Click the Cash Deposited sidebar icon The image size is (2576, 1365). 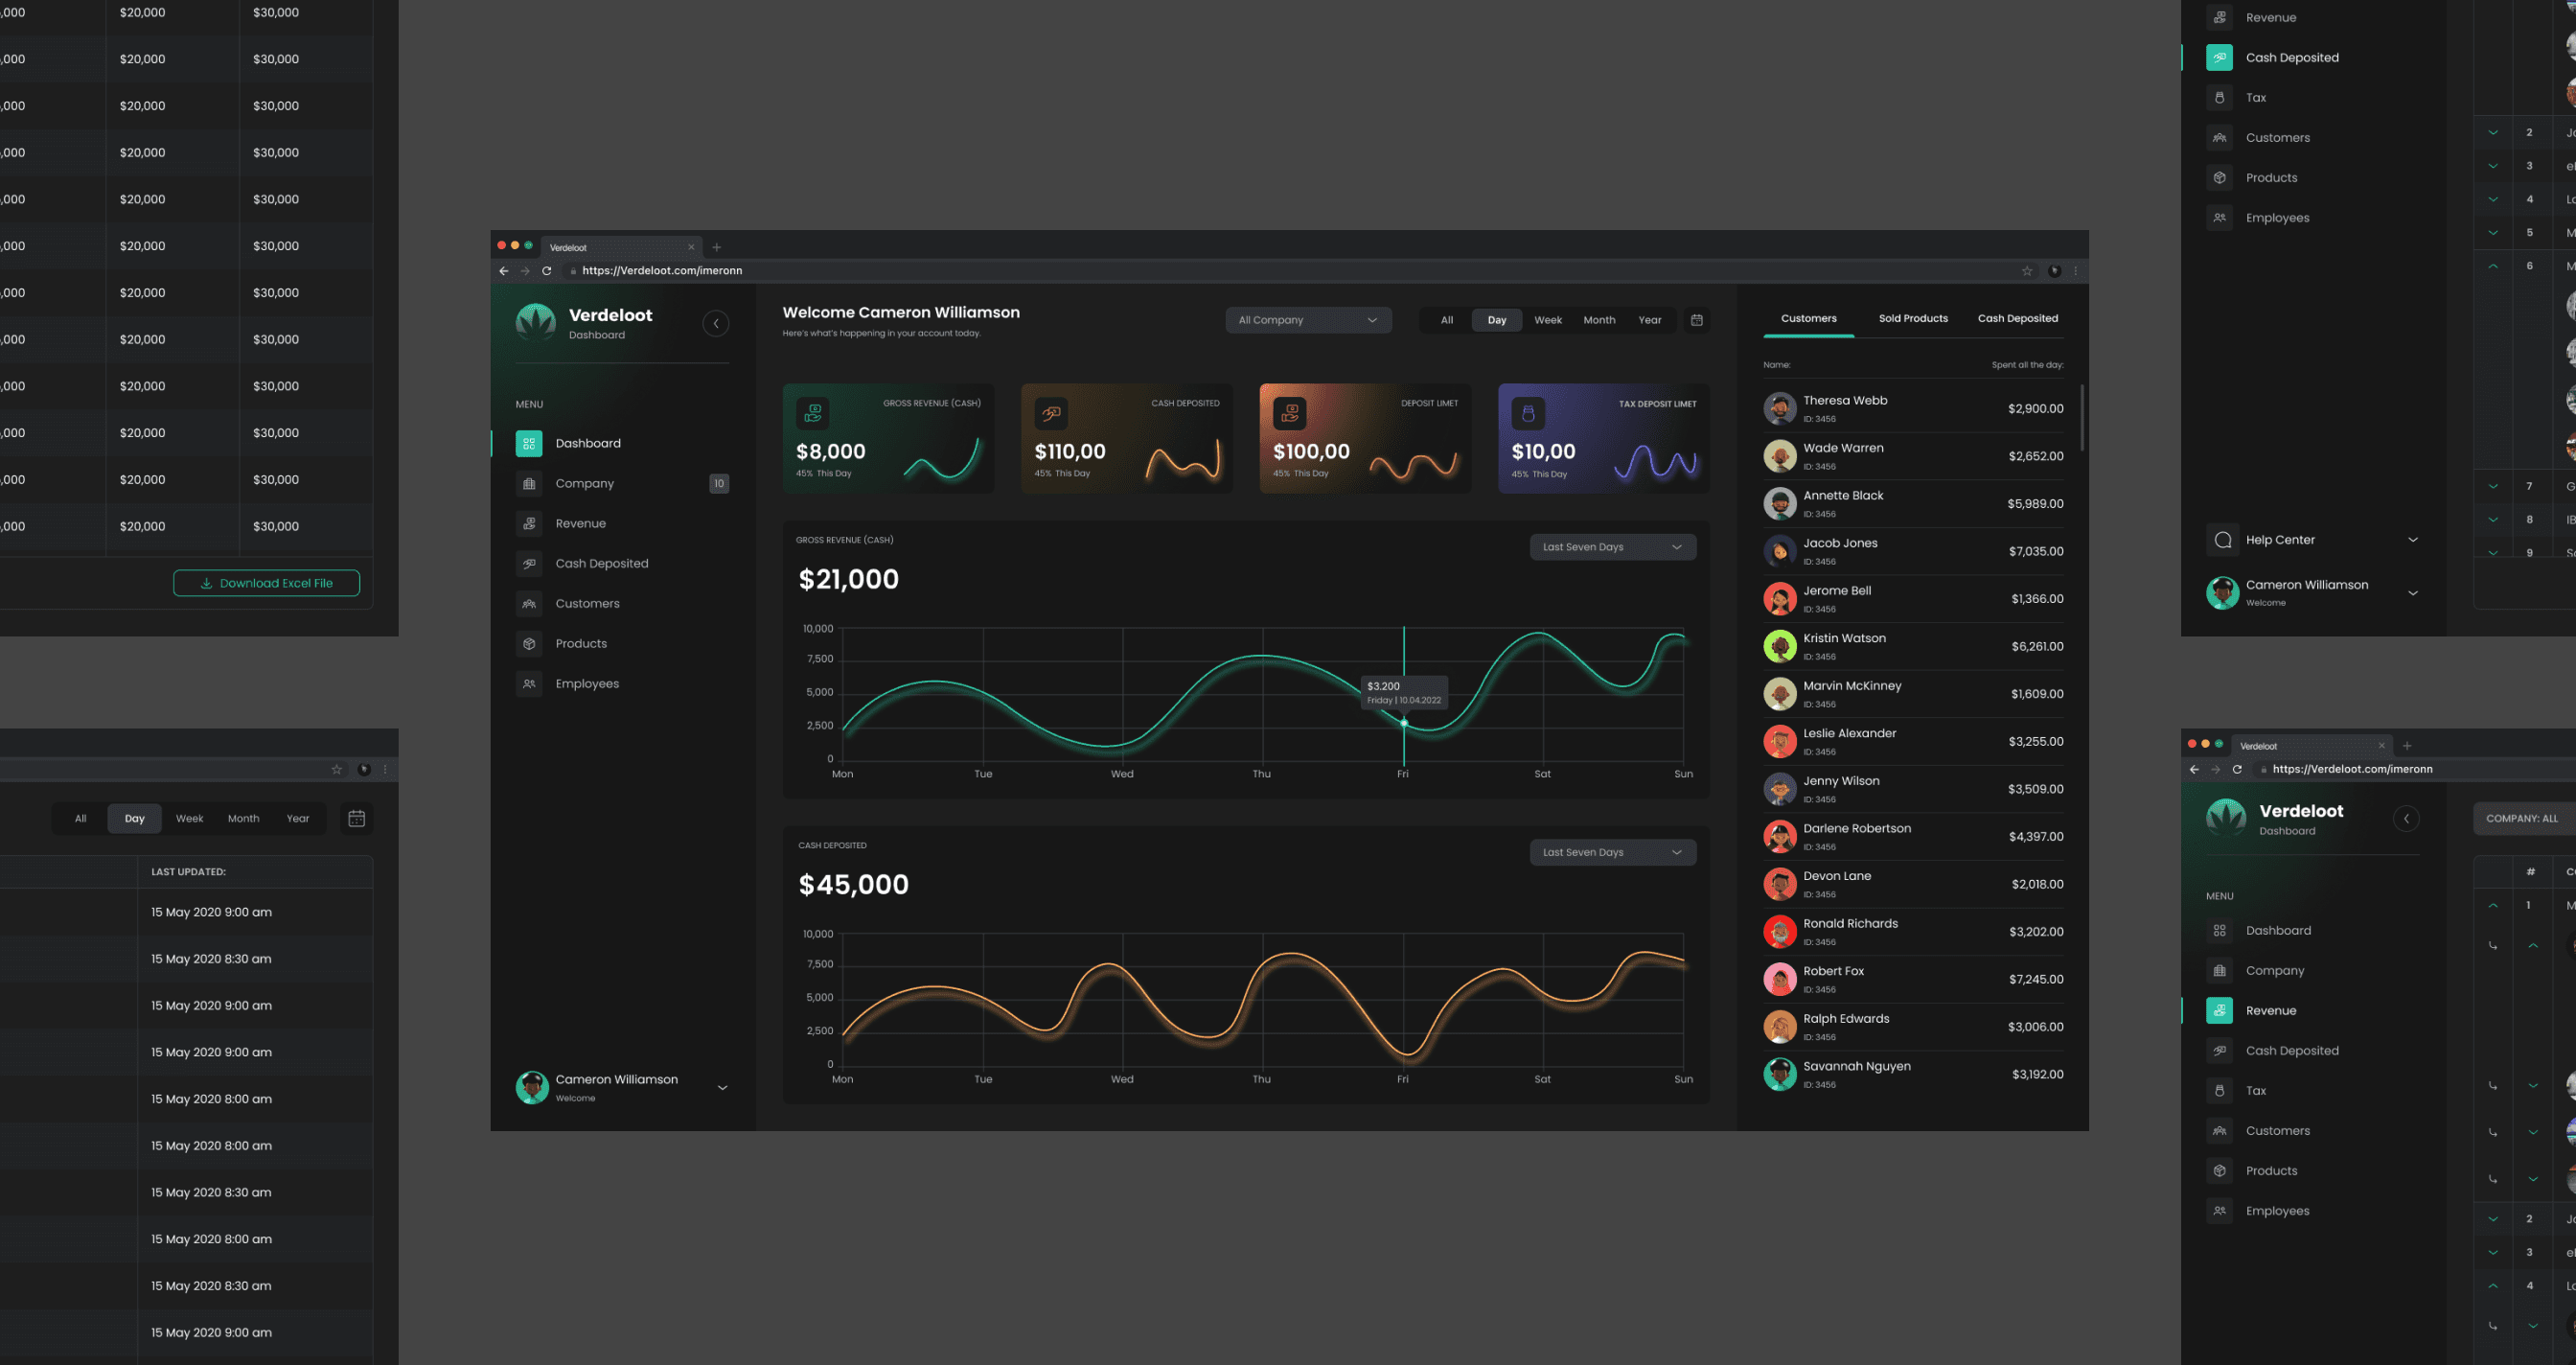pos(529,563)
